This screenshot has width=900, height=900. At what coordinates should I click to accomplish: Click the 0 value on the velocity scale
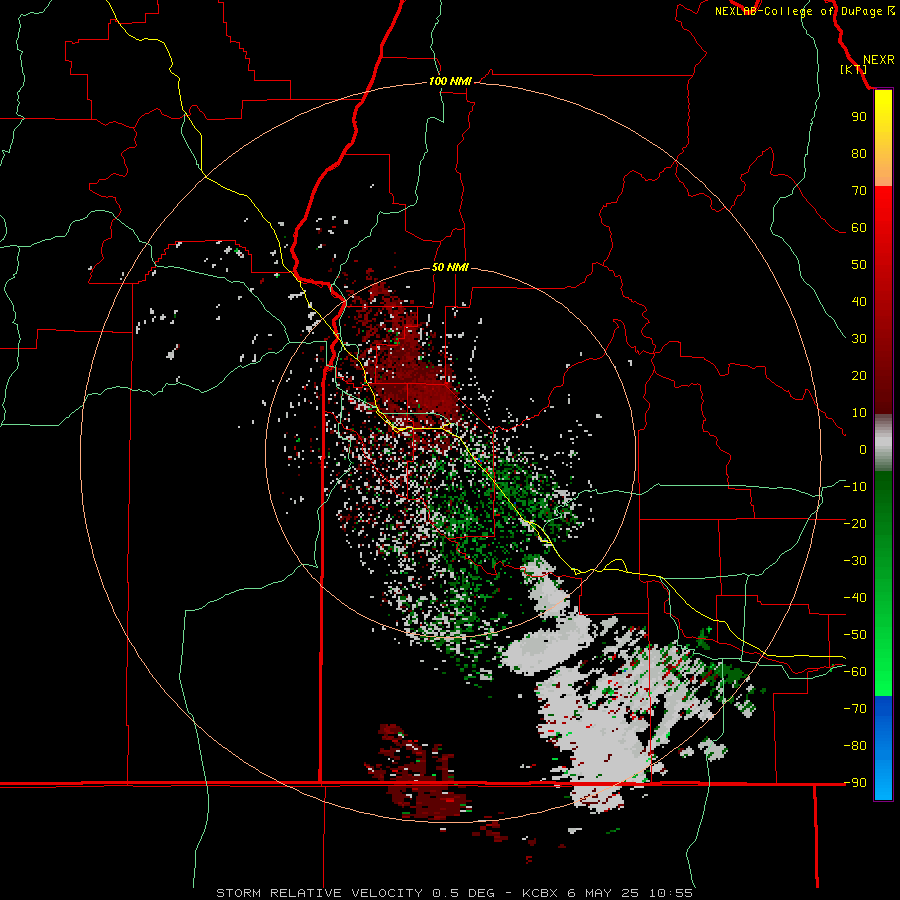pos(863,450)
